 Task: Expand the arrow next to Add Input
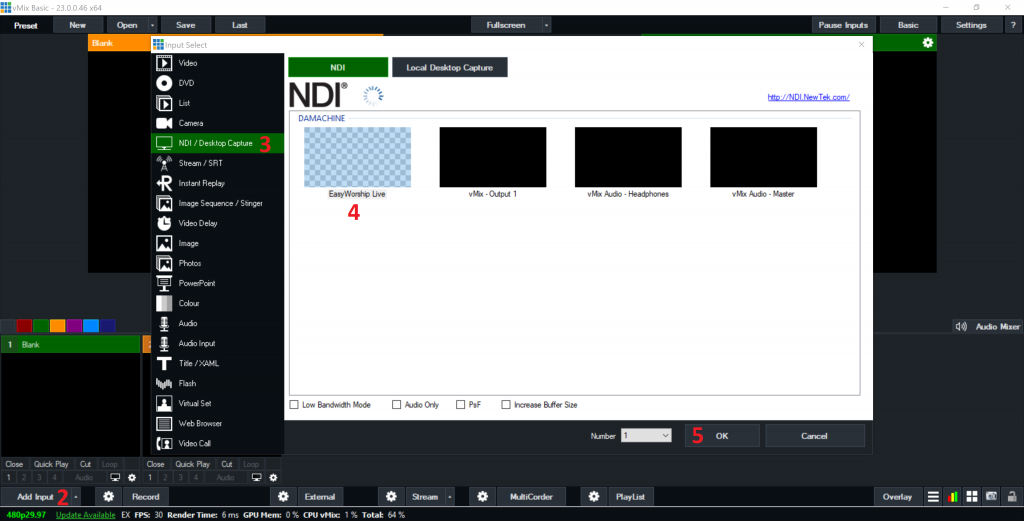coord(76,497)
